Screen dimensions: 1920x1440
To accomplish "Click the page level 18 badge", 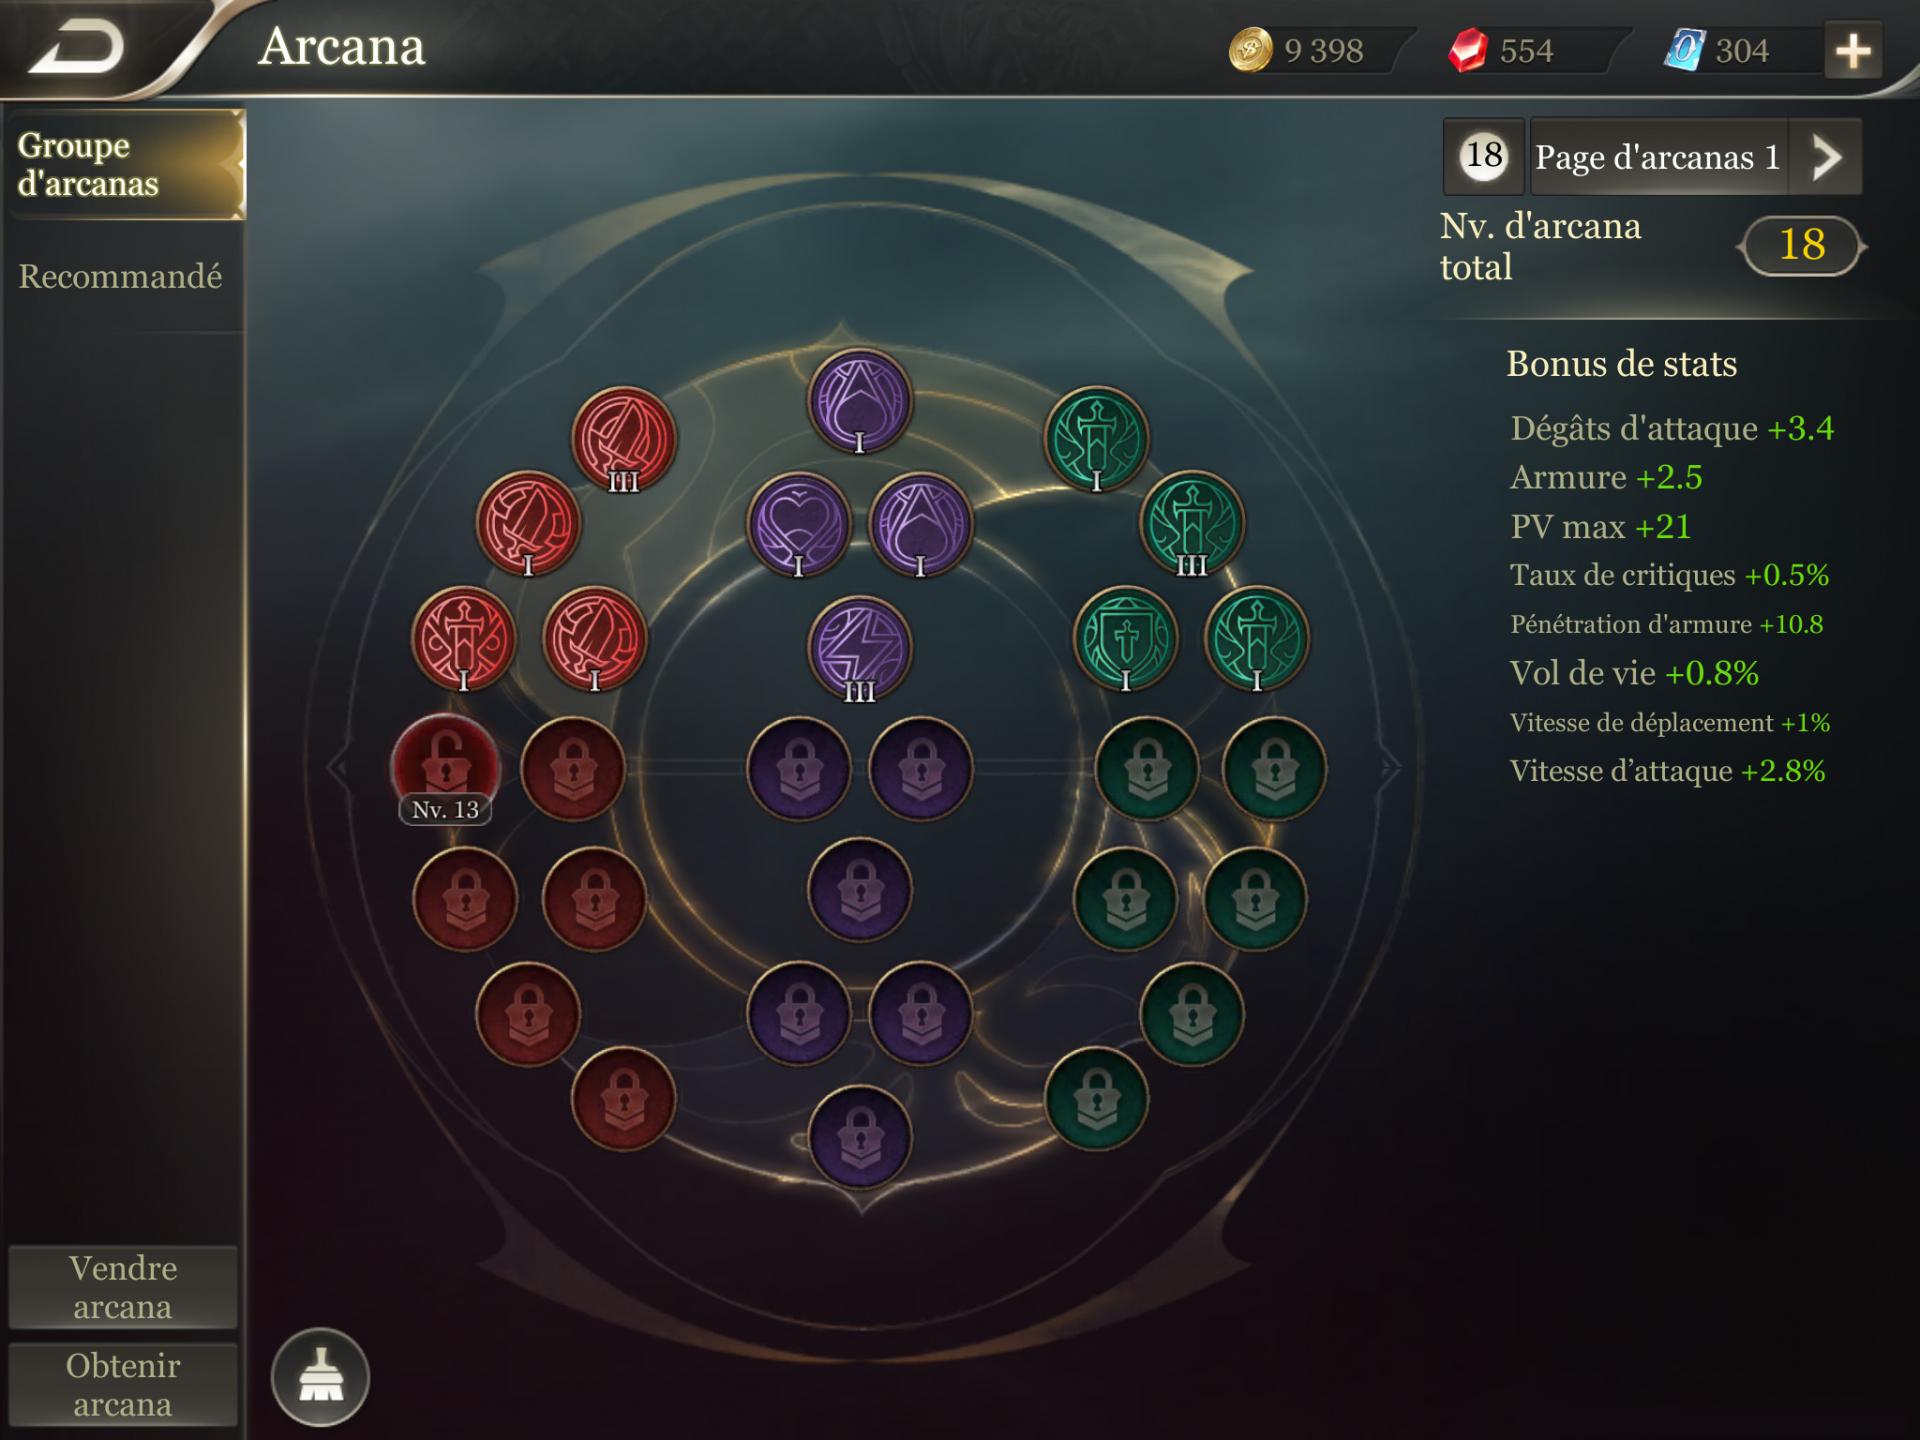I will (1484, 156).
